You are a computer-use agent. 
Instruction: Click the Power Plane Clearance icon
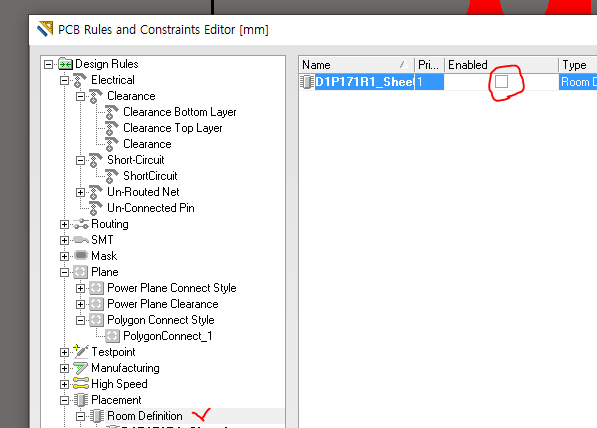point(96,304)
